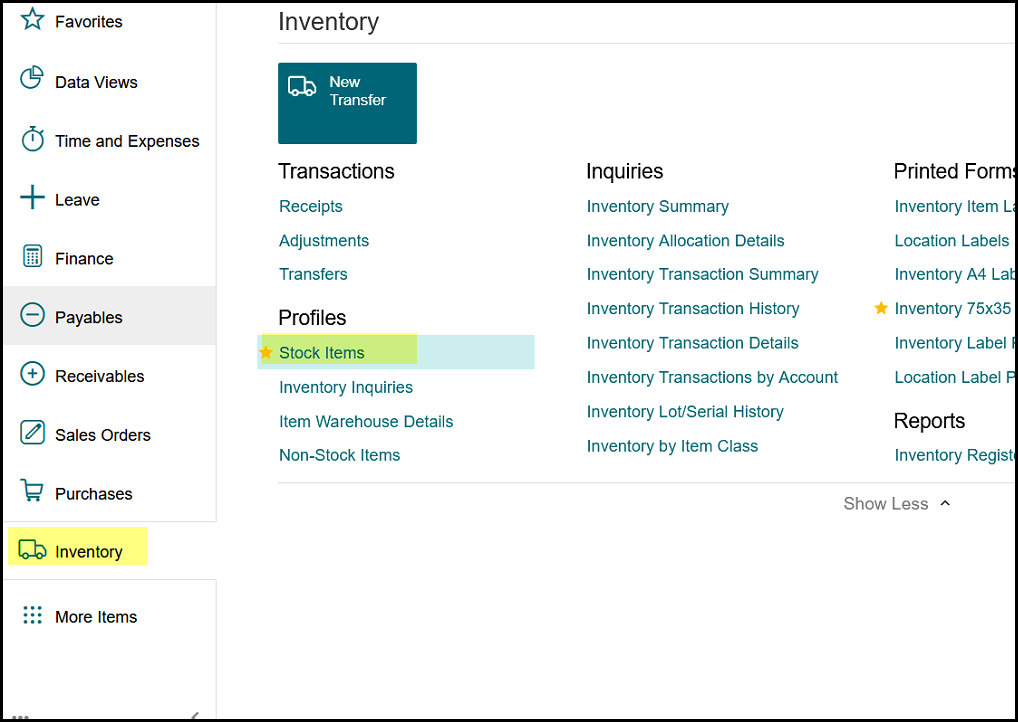Click the Time and Expenses stopwatch icon
The image size is (1018, 722).
coord(32,140)
